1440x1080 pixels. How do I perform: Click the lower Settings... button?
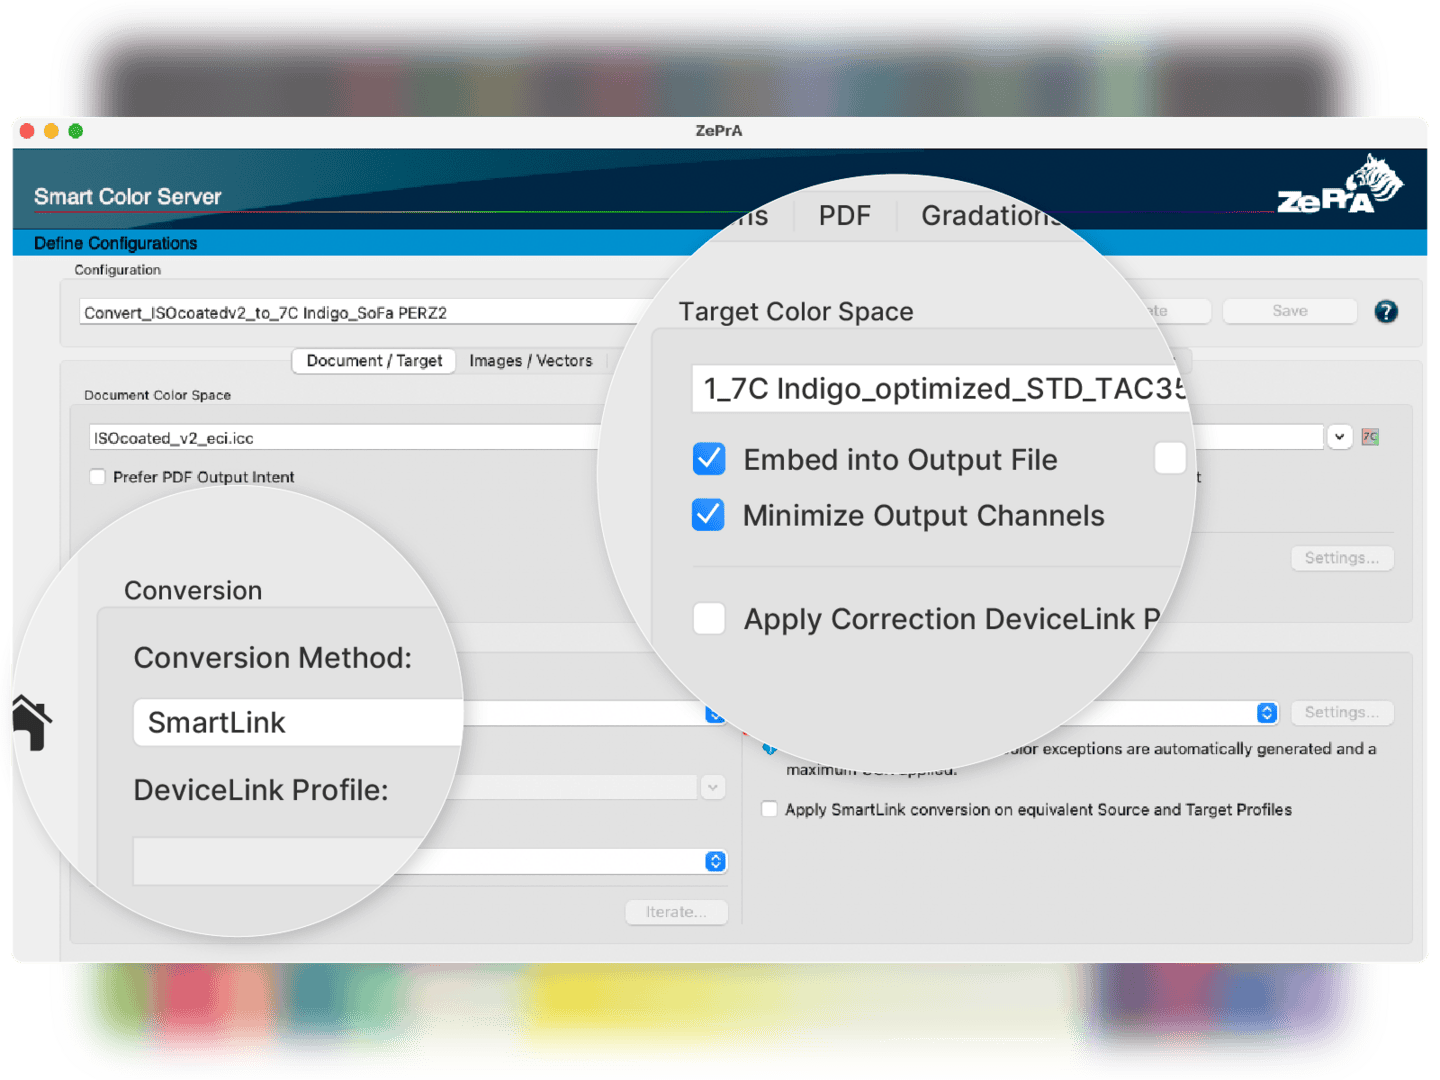pyautogui.click(x=1341, y=712)
